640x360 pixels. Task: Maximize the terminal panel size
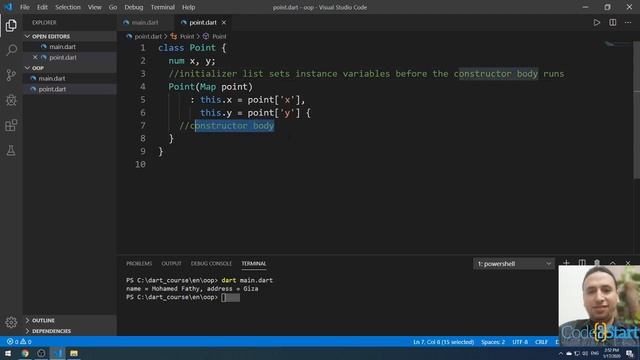tap(613, 263)
